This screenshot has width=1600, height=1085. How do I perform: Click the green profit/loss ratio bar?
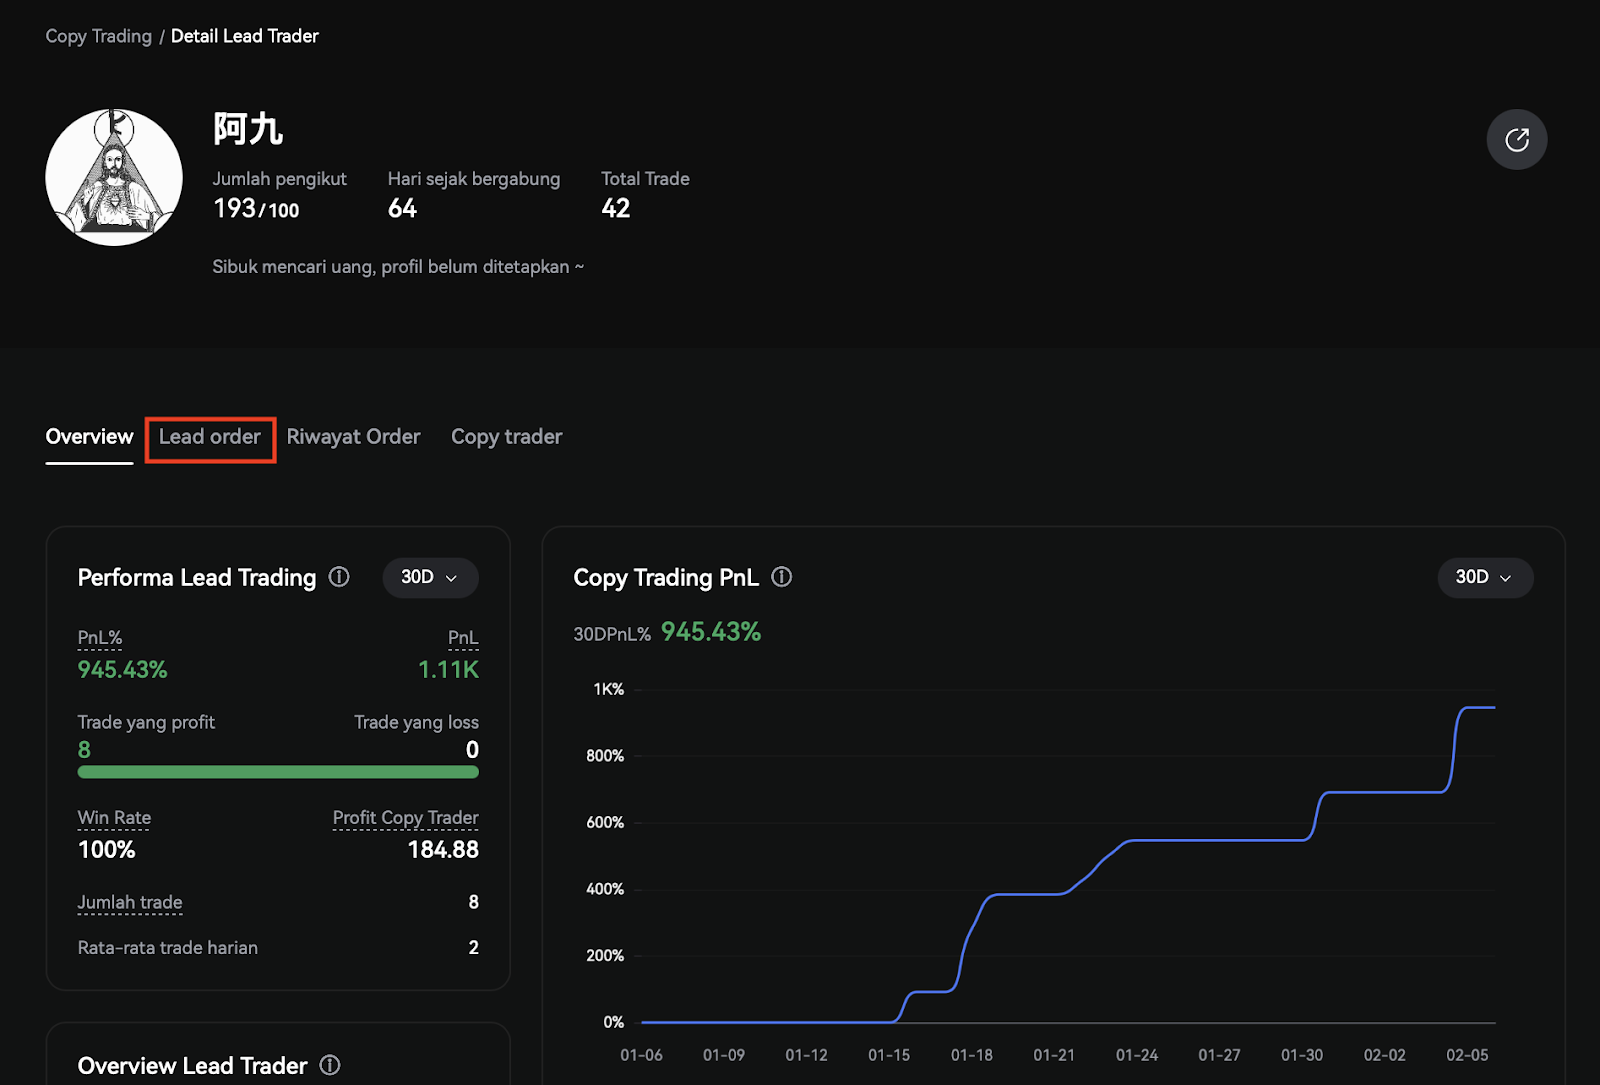pos(278,772)
